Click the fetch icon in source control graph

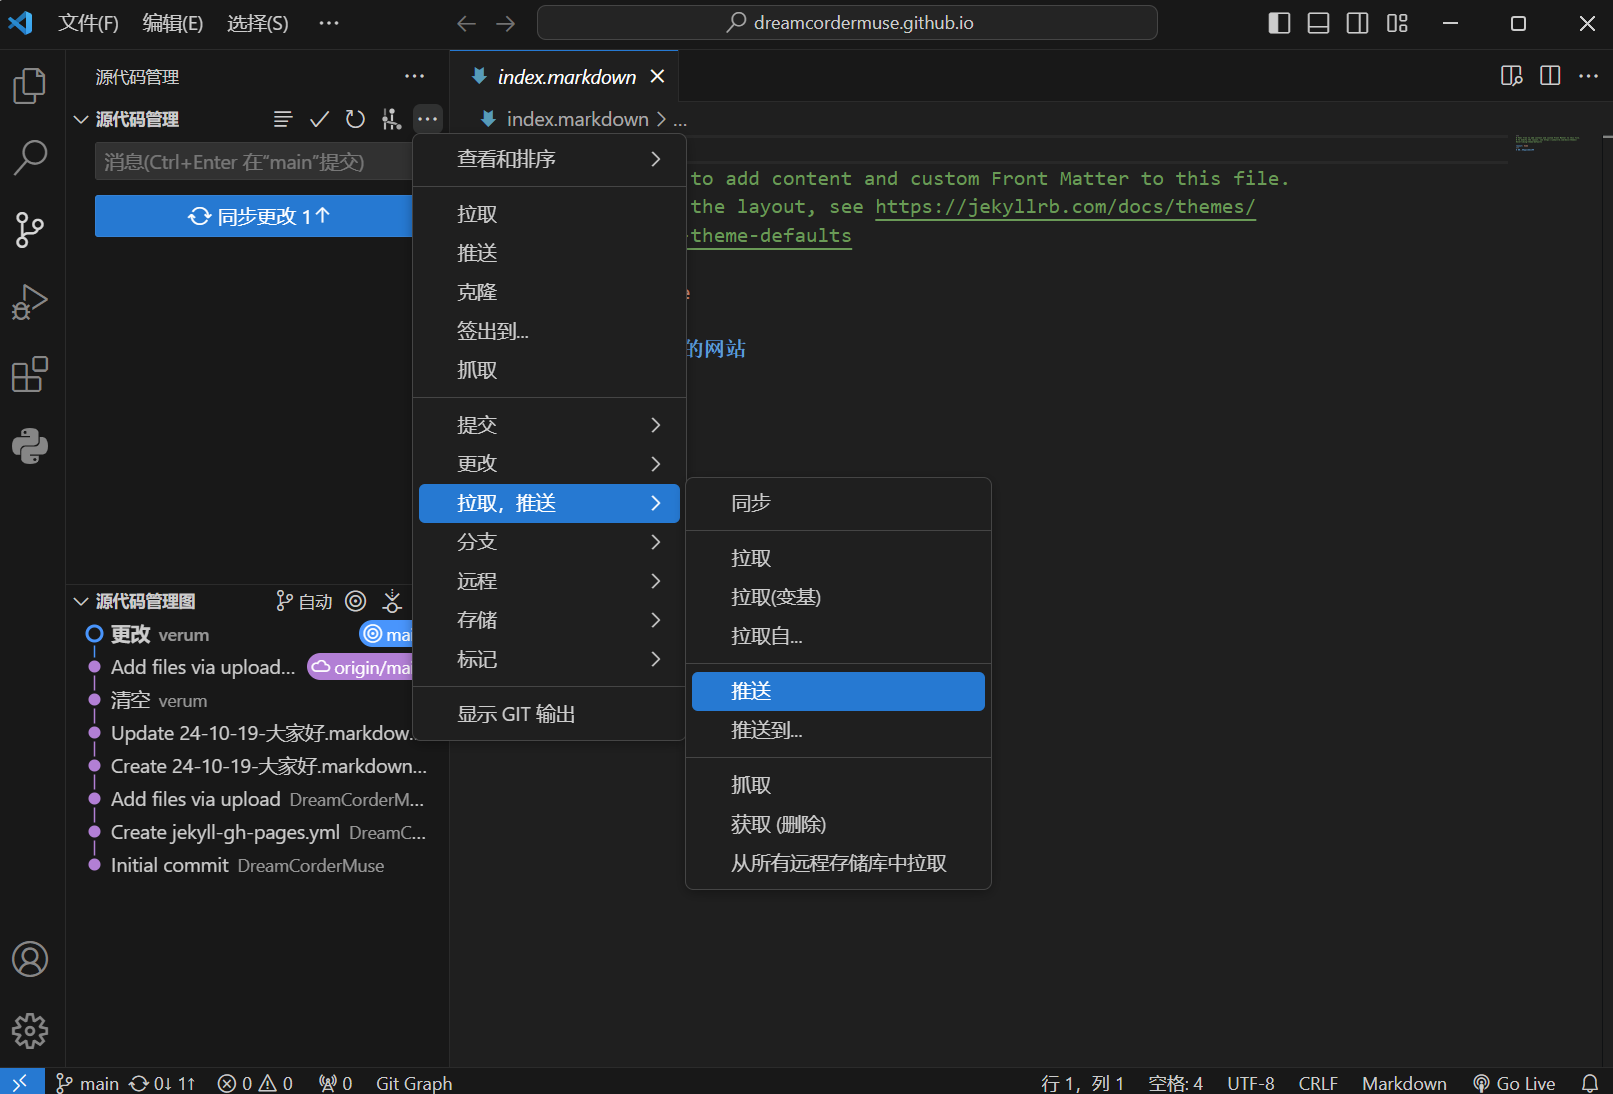tap(392, 601)
